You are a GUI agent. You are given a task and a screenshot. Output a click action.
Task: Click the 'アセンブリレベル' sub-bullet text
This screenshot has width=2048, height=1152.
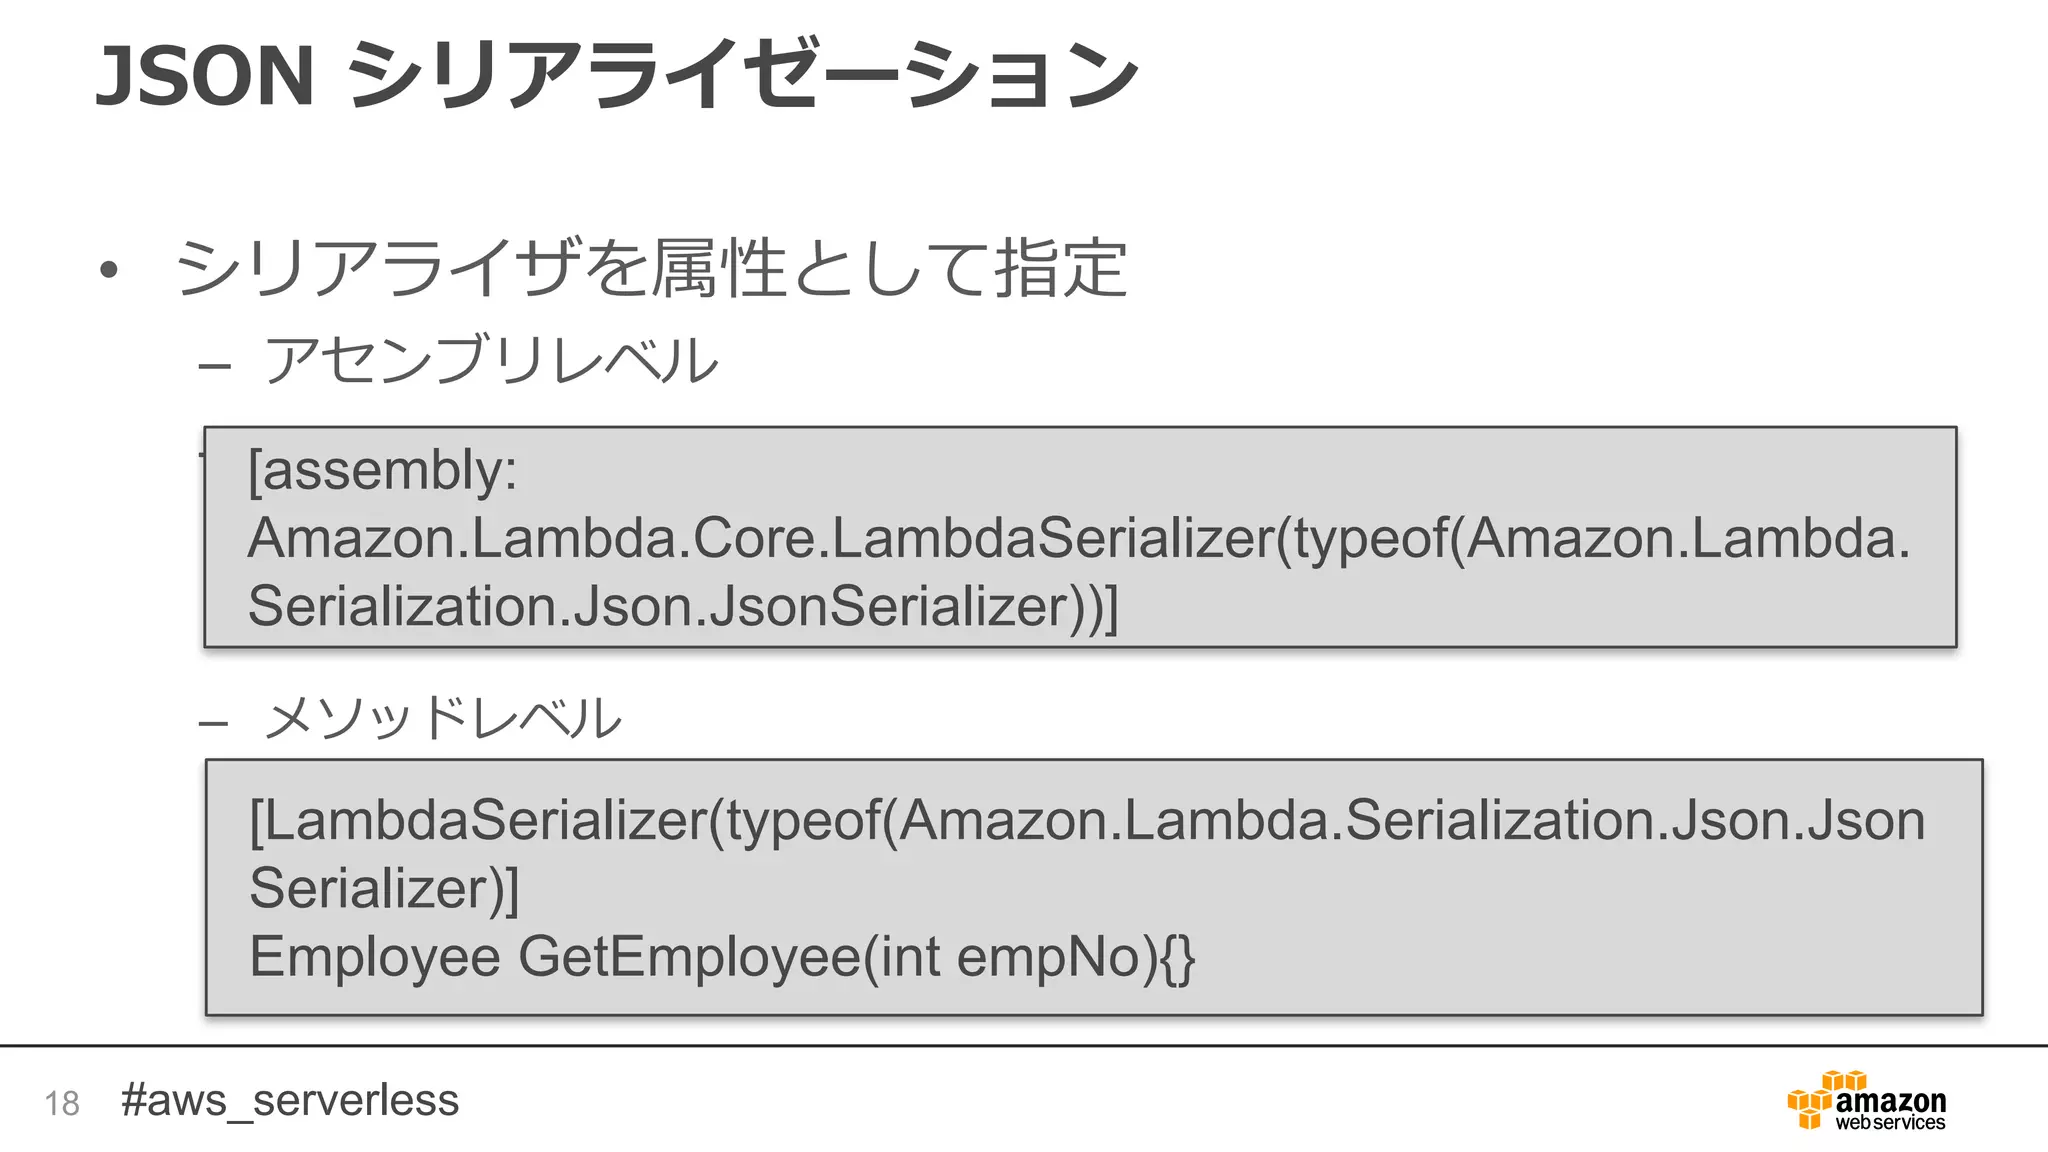(490, 361)
